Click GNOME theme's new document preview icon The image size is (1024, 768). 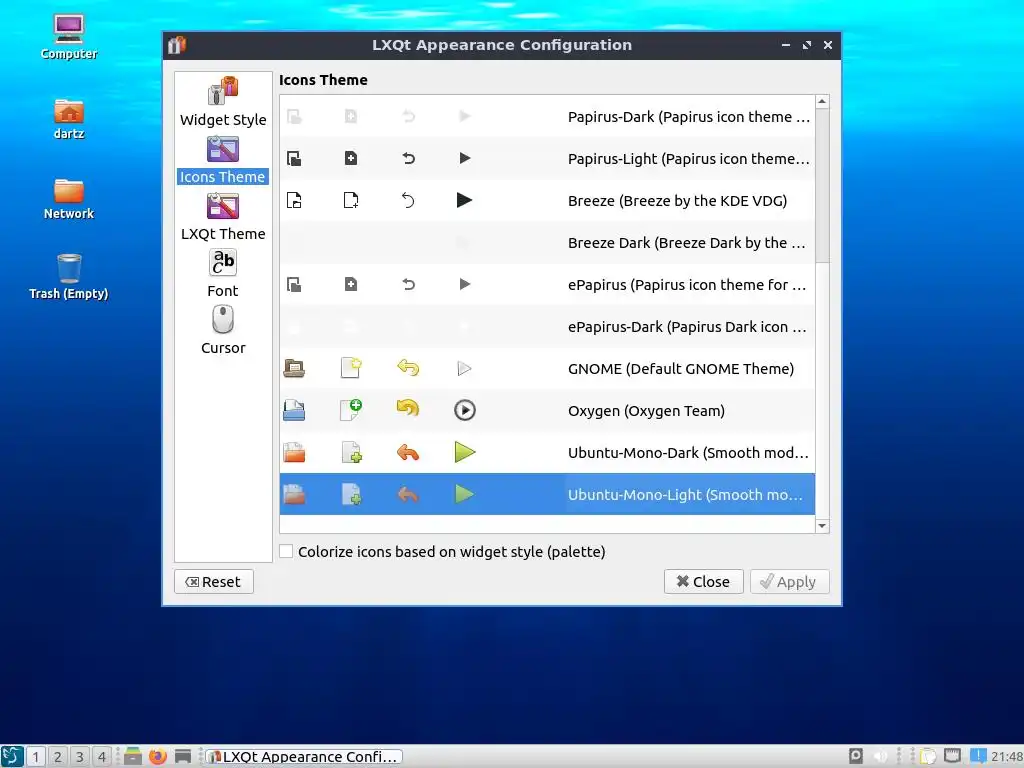pos(351,368)
